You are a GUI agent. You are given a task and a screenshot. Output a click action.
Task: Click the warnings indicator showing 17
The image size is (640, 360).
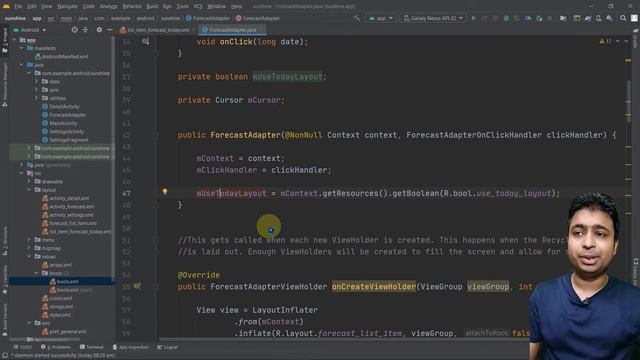(x=605, y=41)
